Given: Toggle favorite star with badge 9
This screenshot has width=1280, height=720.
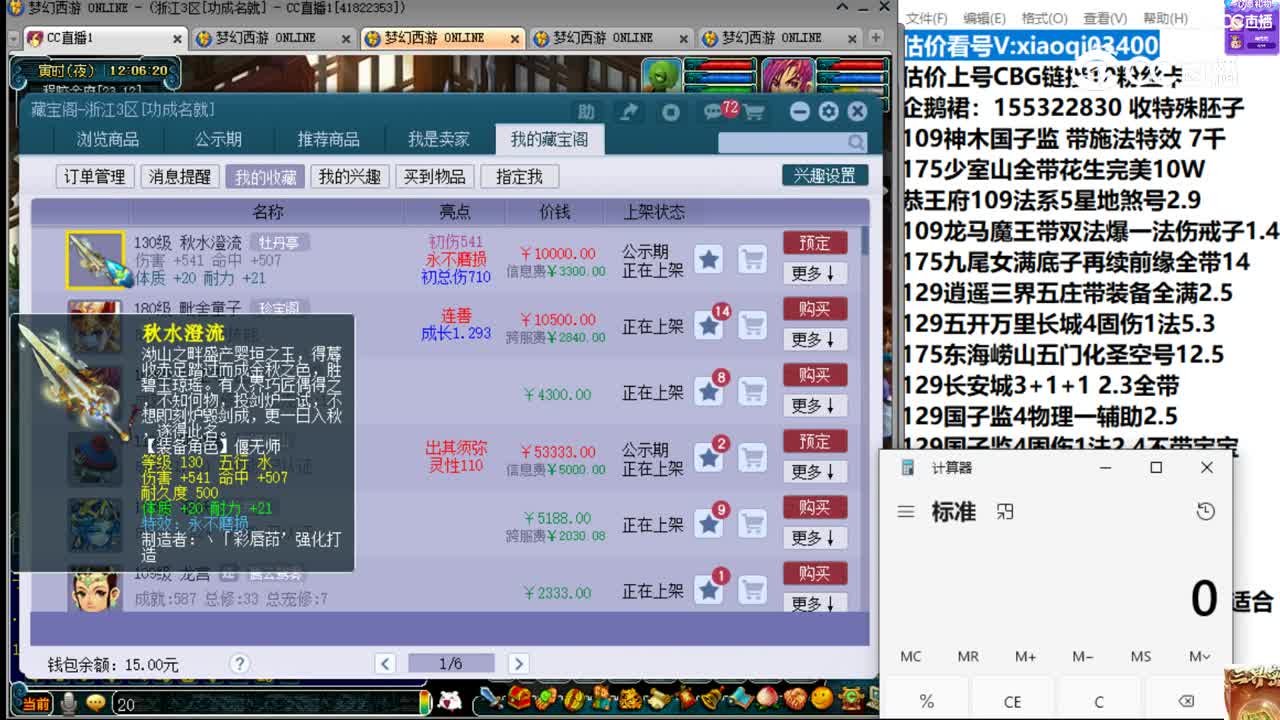Looking at the screenshot, I should (x=709, y=524).
